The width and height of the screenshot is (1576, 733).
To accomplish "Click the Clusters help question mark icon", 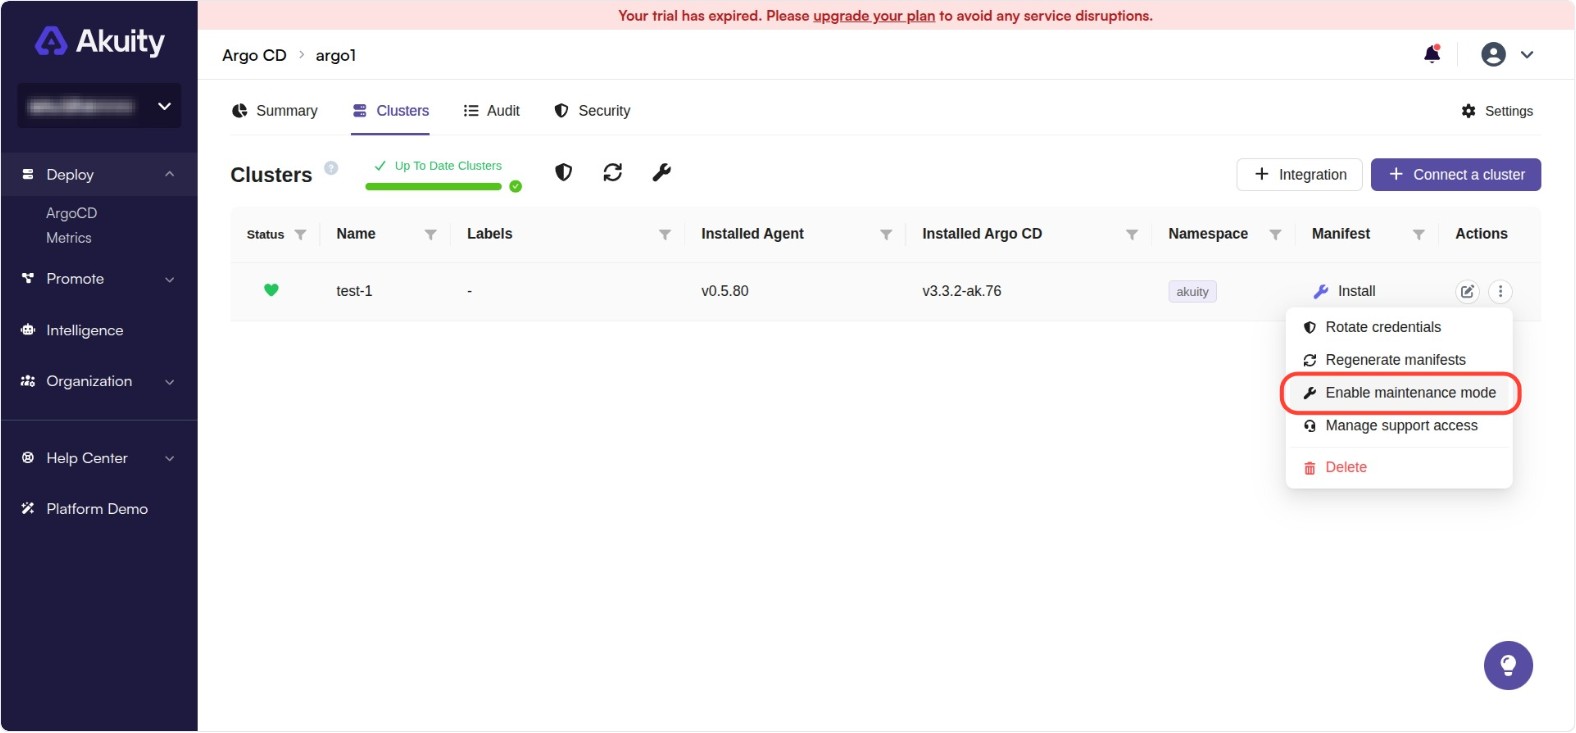I will (x=331, y=168).
